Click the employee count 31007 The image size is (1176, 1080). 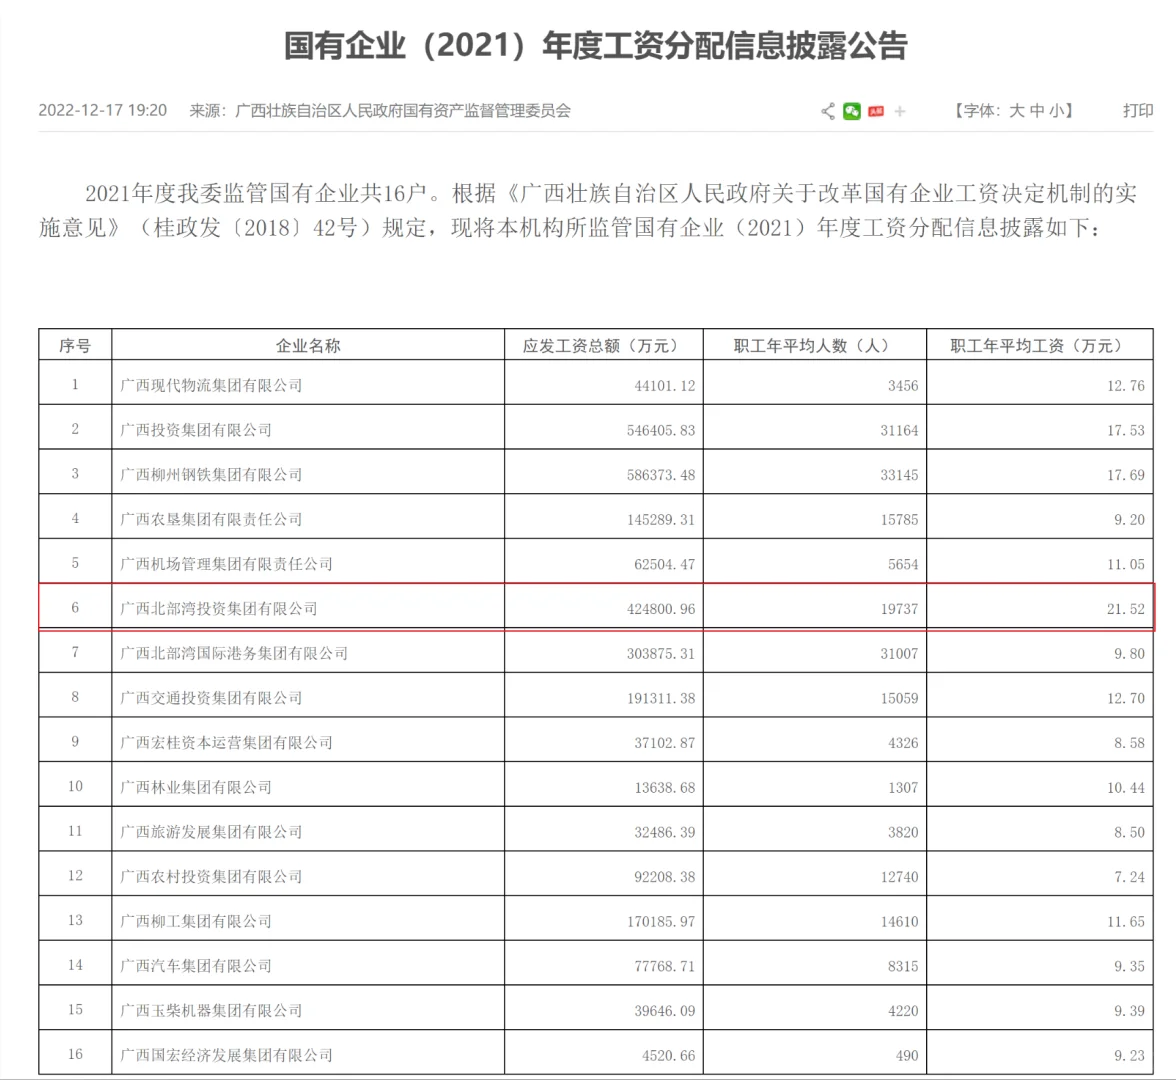[x=899, y=653]
